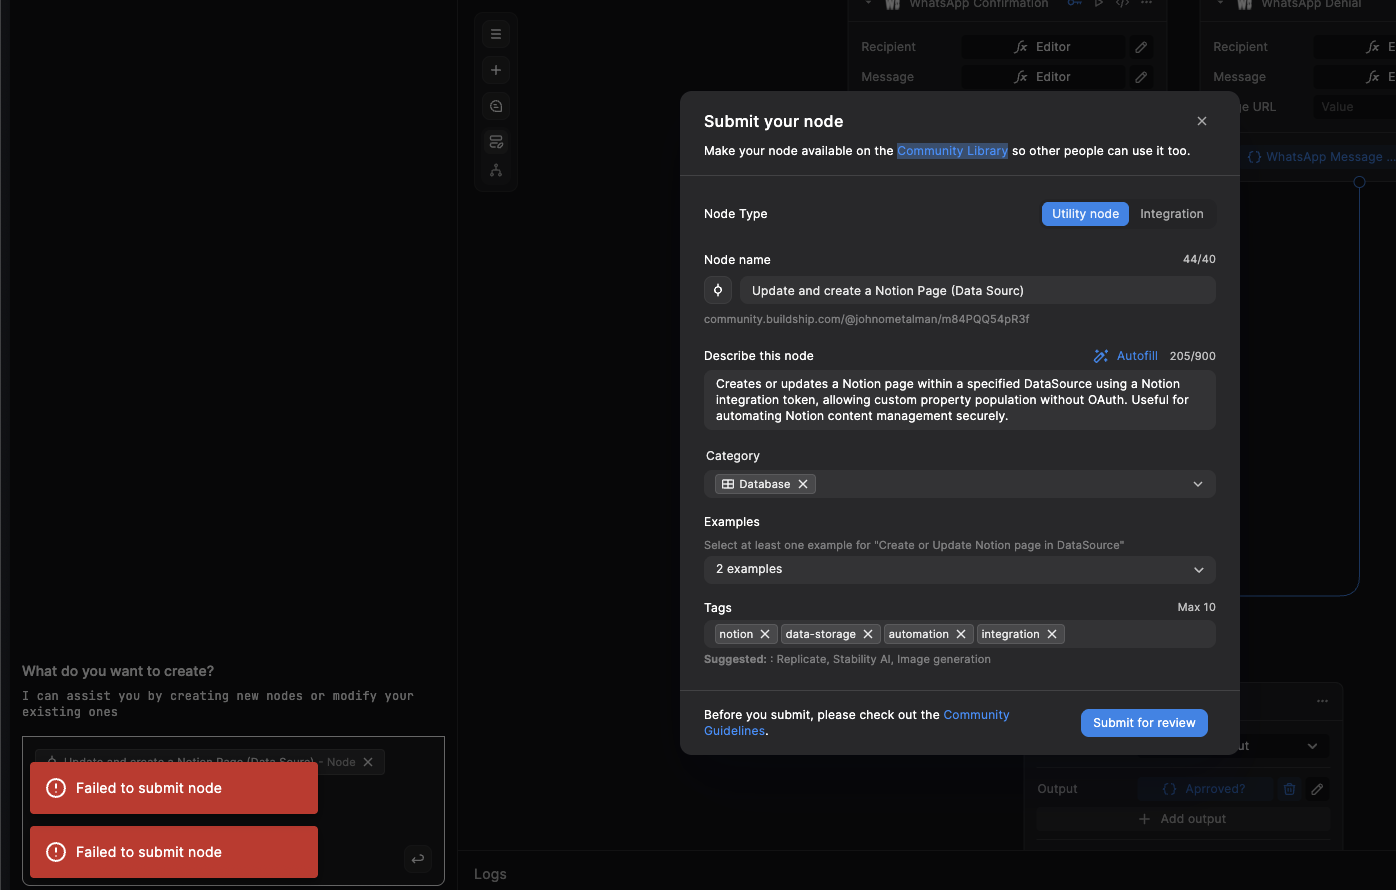Screen dimensions: 1396x890
Task: Click the Submit your node heading
Action: (774, 121)
